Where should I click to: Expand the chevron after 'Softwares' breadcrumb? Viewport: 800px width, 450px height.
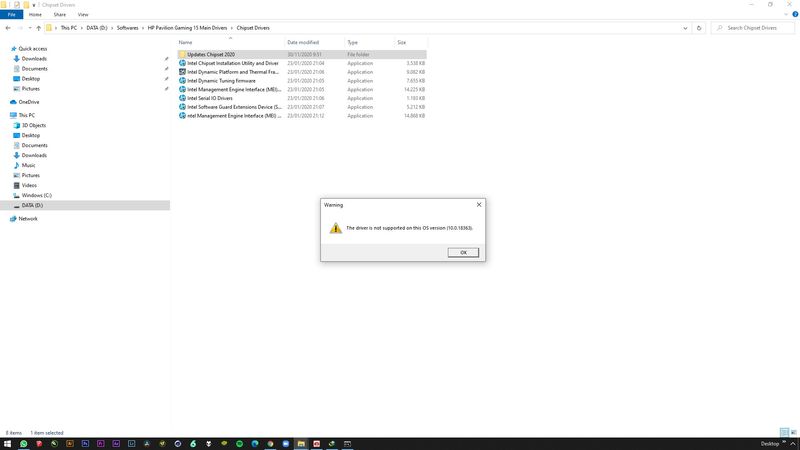click(x=143, y=28)
